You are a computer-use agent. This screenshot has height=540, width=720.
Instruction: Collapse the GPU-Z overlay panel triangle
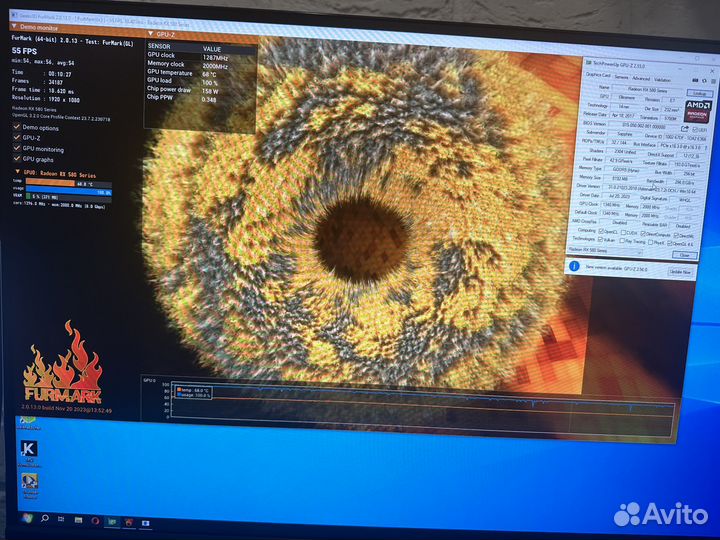[151, 33]
